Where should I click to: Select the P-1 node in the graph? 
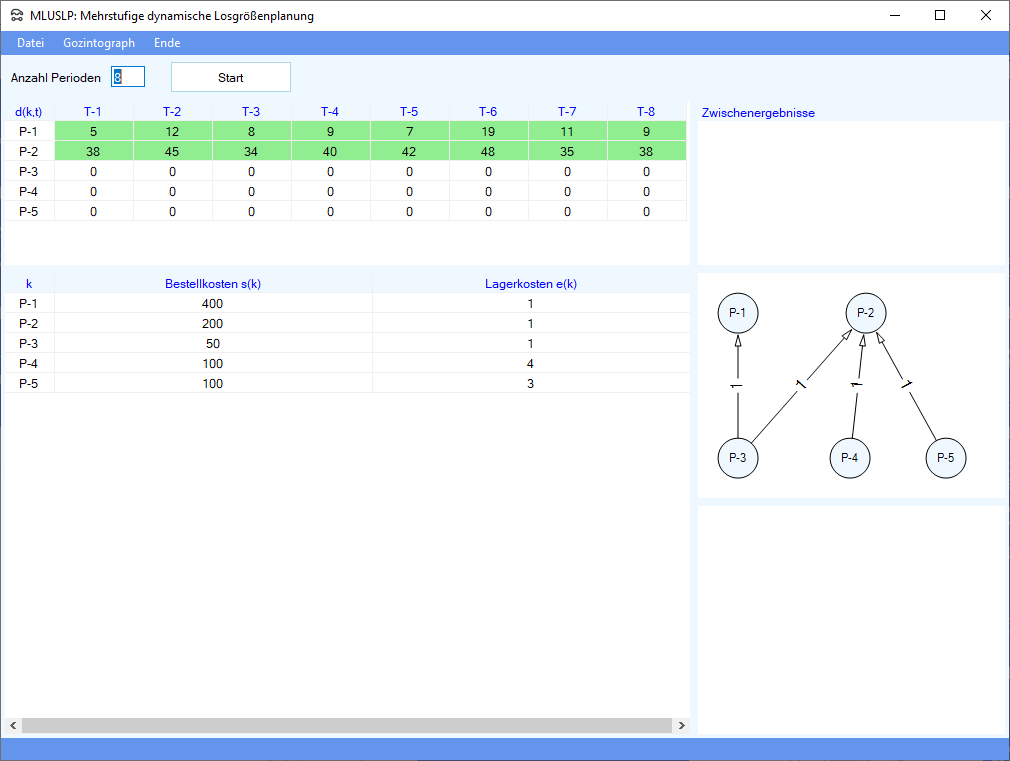pyautogui.click(x=737, y=313)
